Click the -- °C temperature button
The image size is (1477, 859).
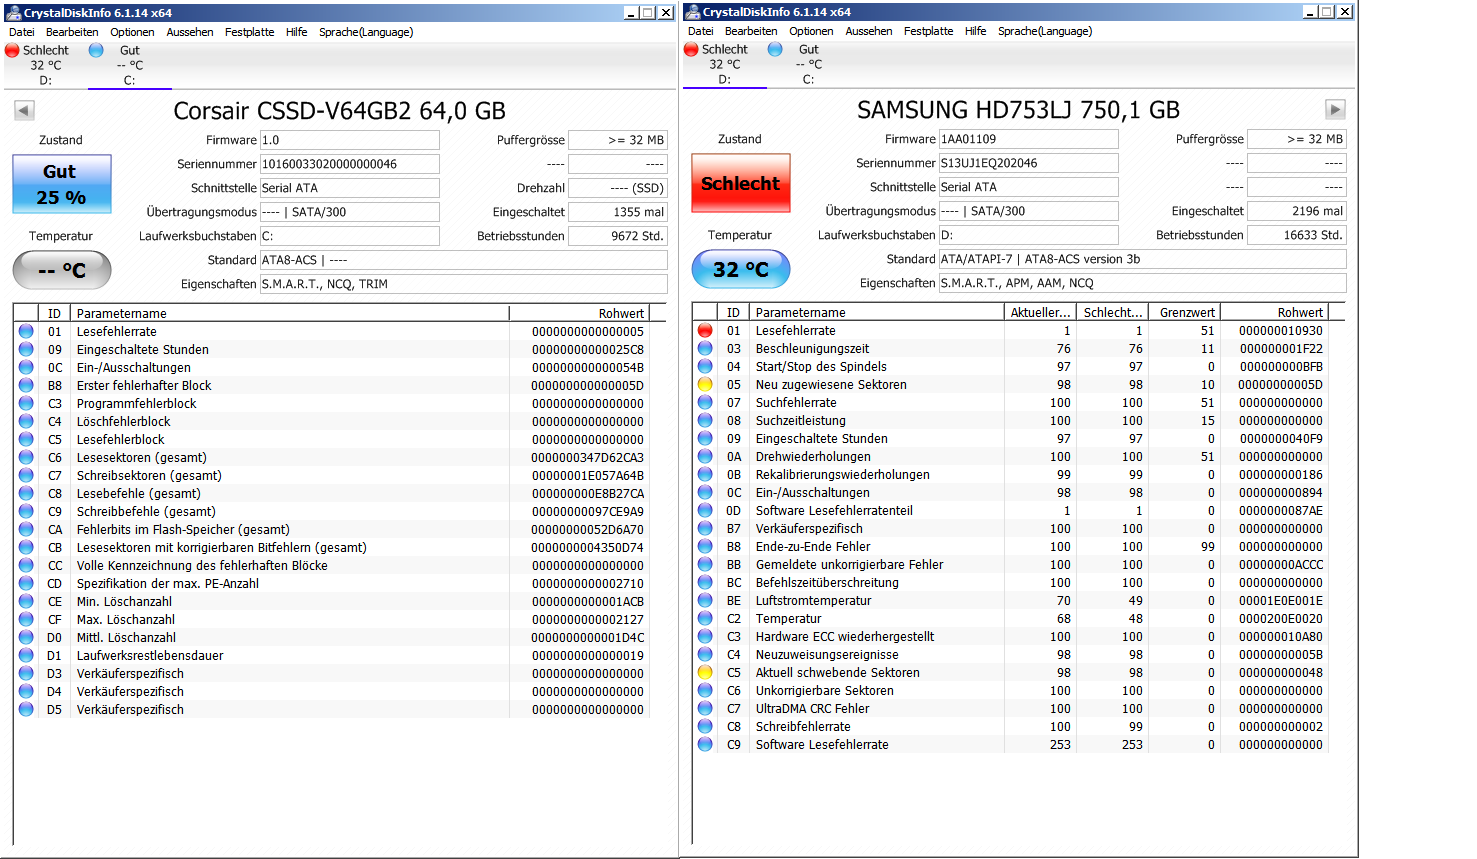(x=62, y=270)
